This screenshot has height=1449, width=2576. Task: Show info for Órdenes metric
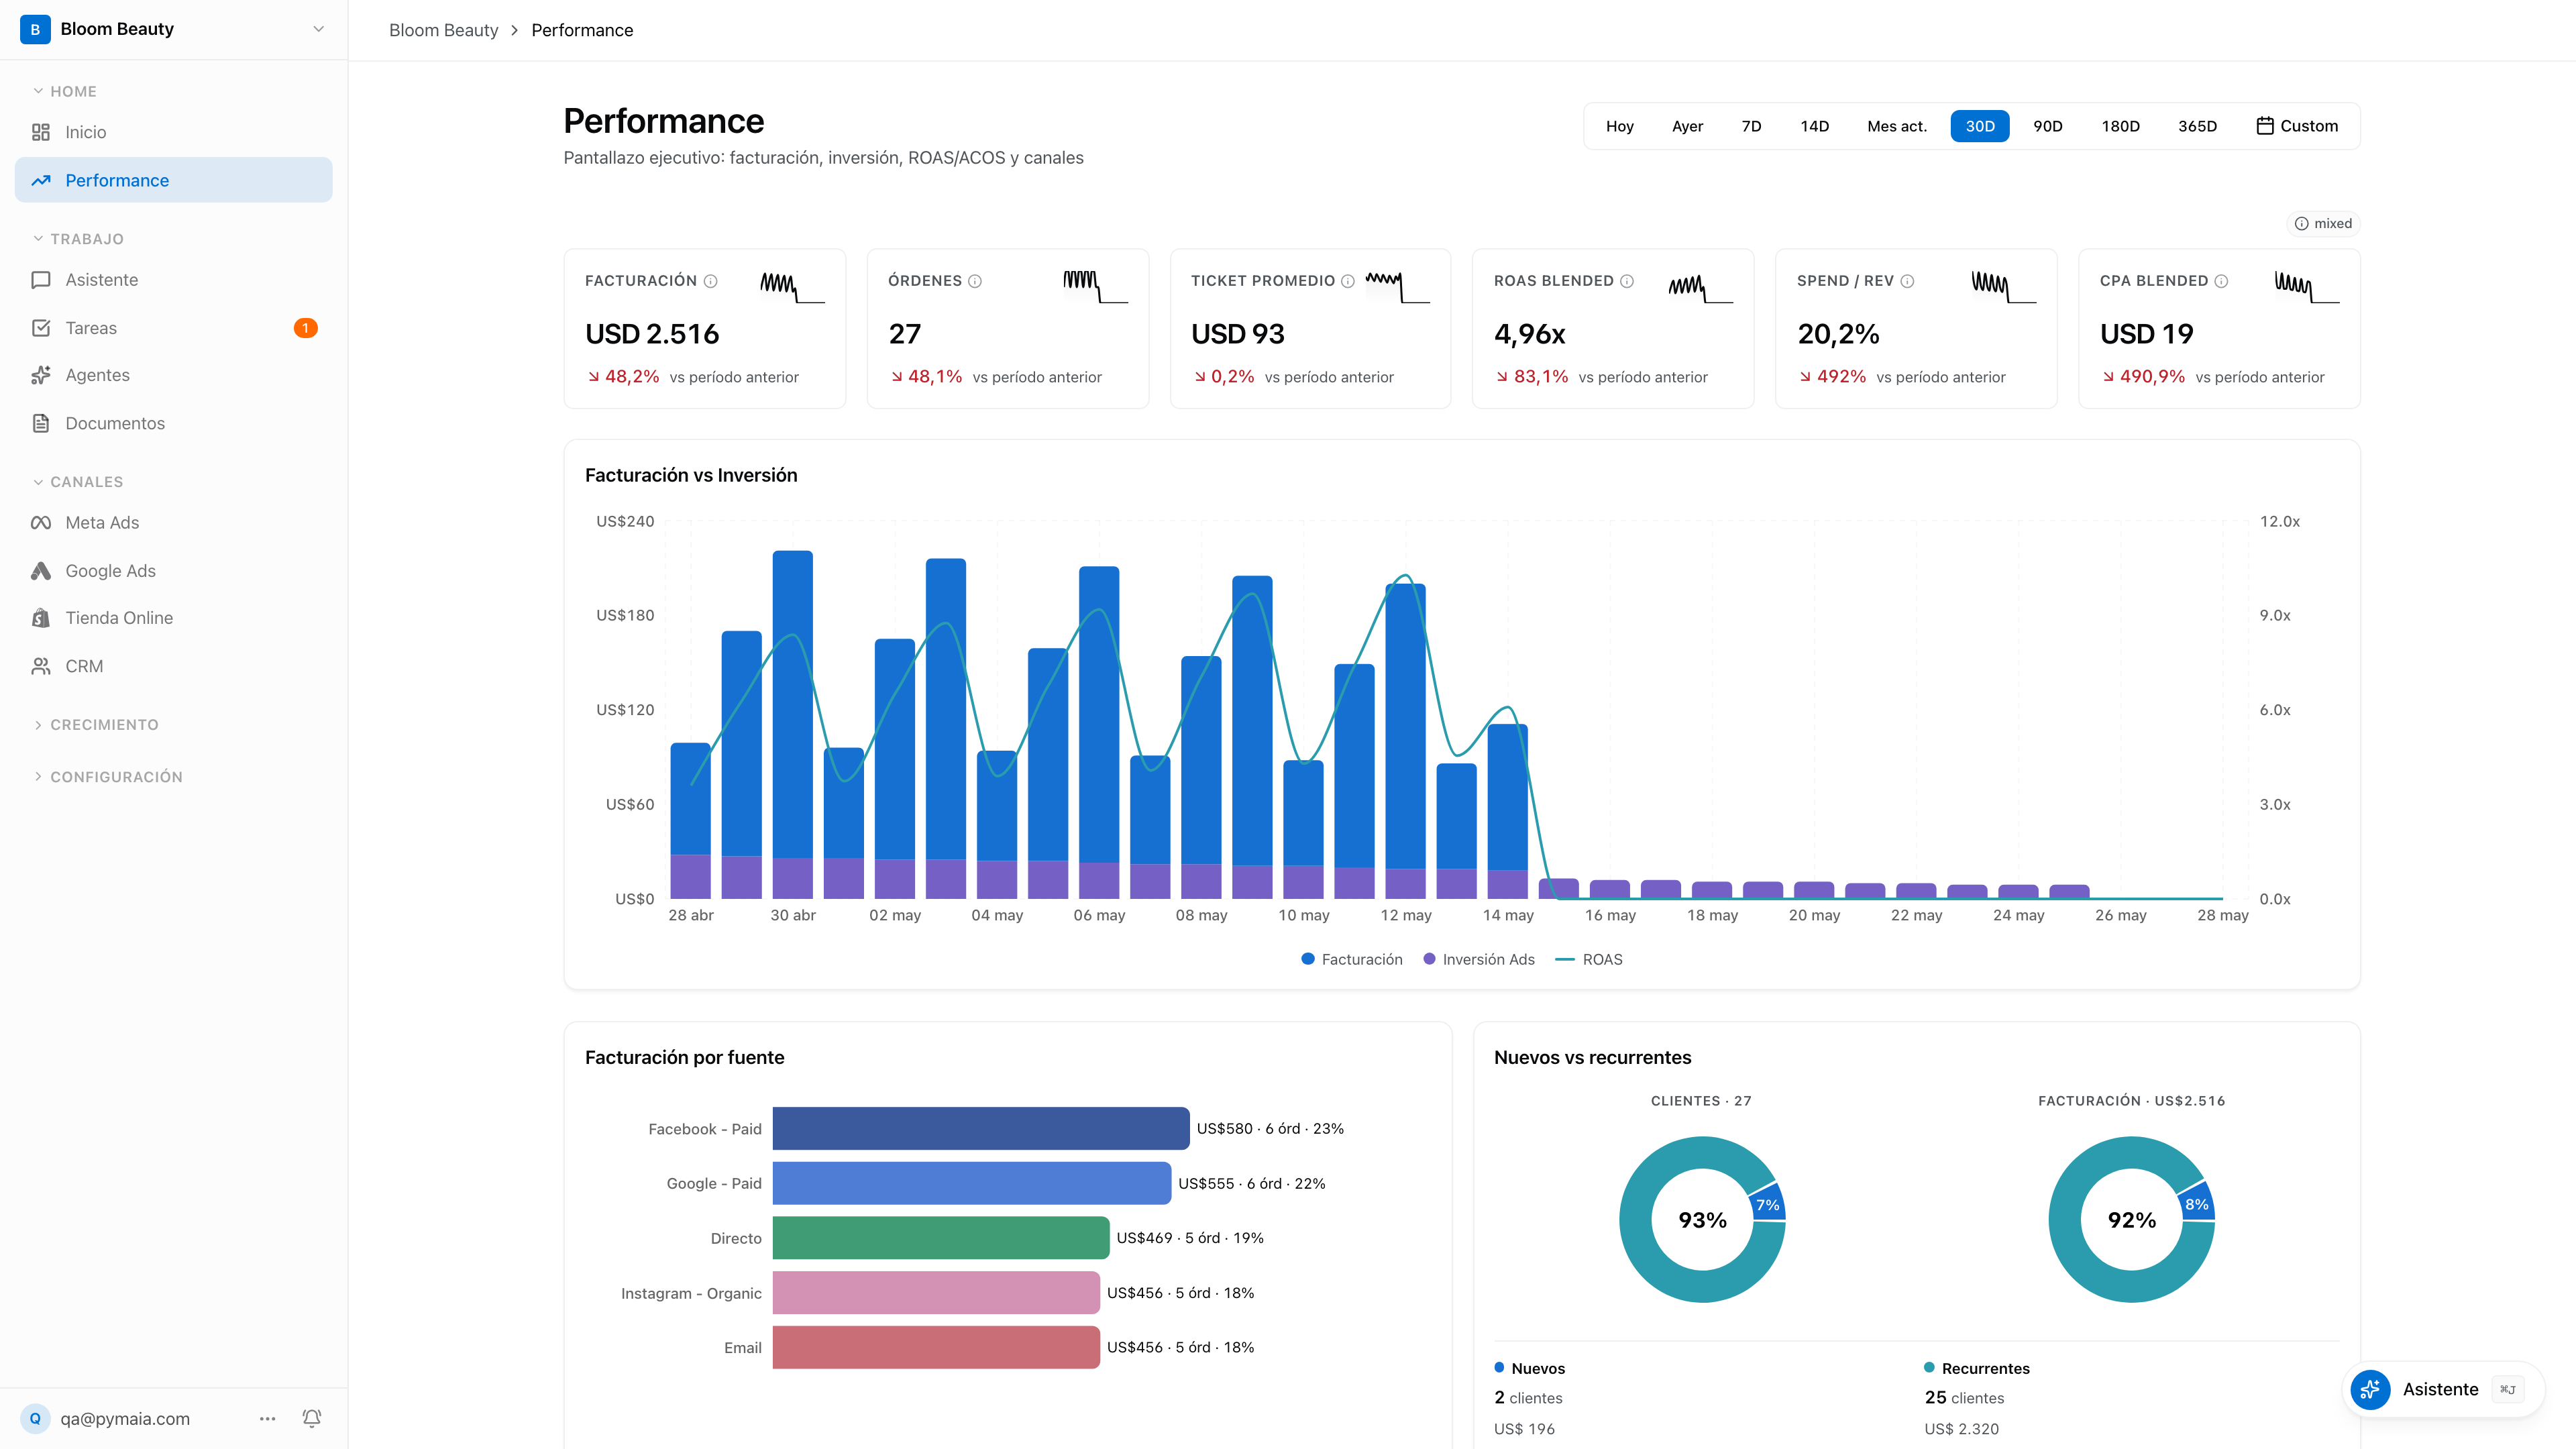pyautogui.click(x=975, y=281)
